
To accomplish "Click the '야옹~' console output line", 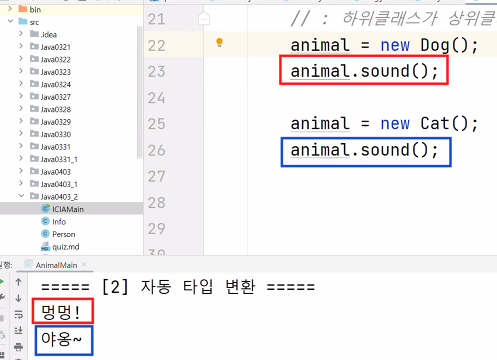I will tap(61, 339).
